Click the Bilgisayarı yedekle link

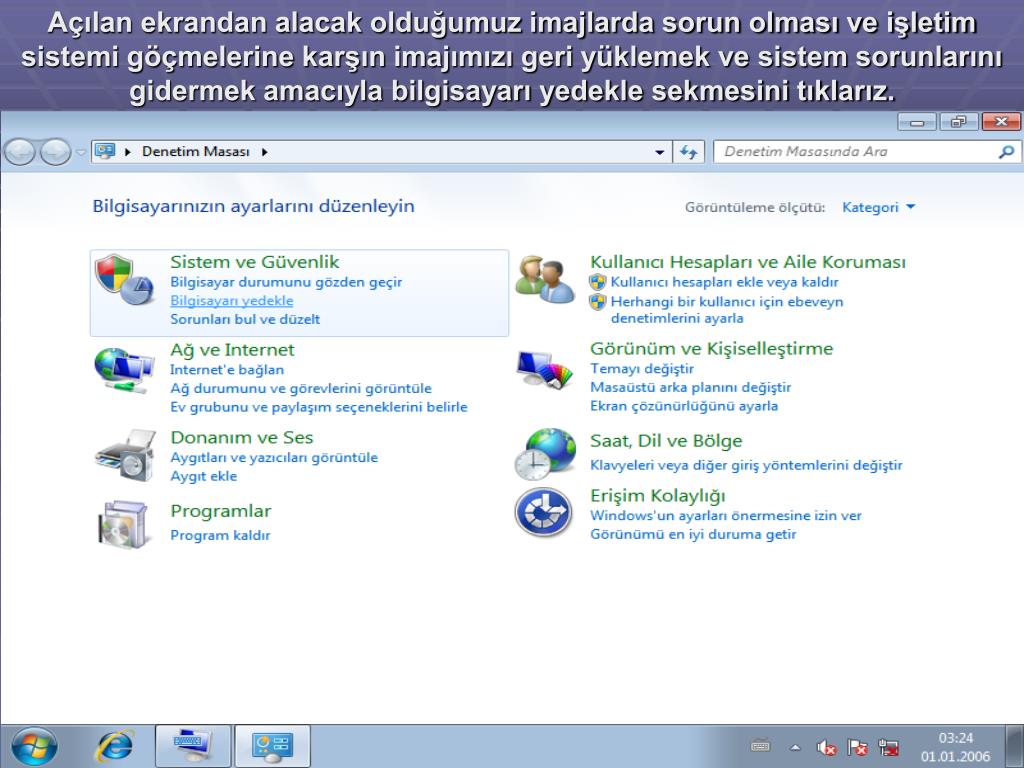232,300
